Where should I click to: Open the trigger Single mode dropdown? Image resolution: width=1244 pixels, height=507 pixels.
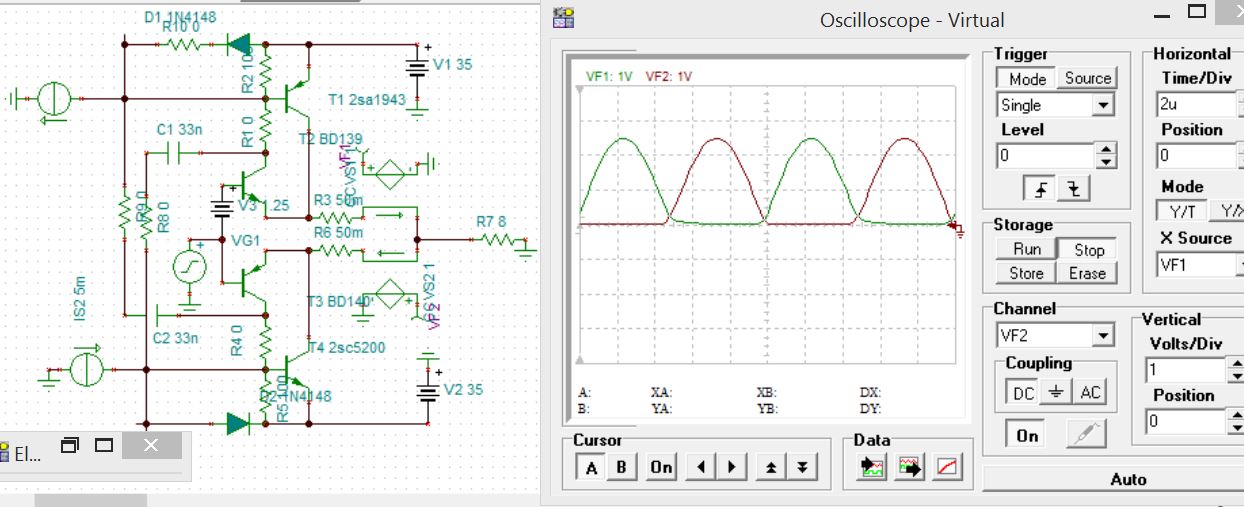pos(1104,105)
